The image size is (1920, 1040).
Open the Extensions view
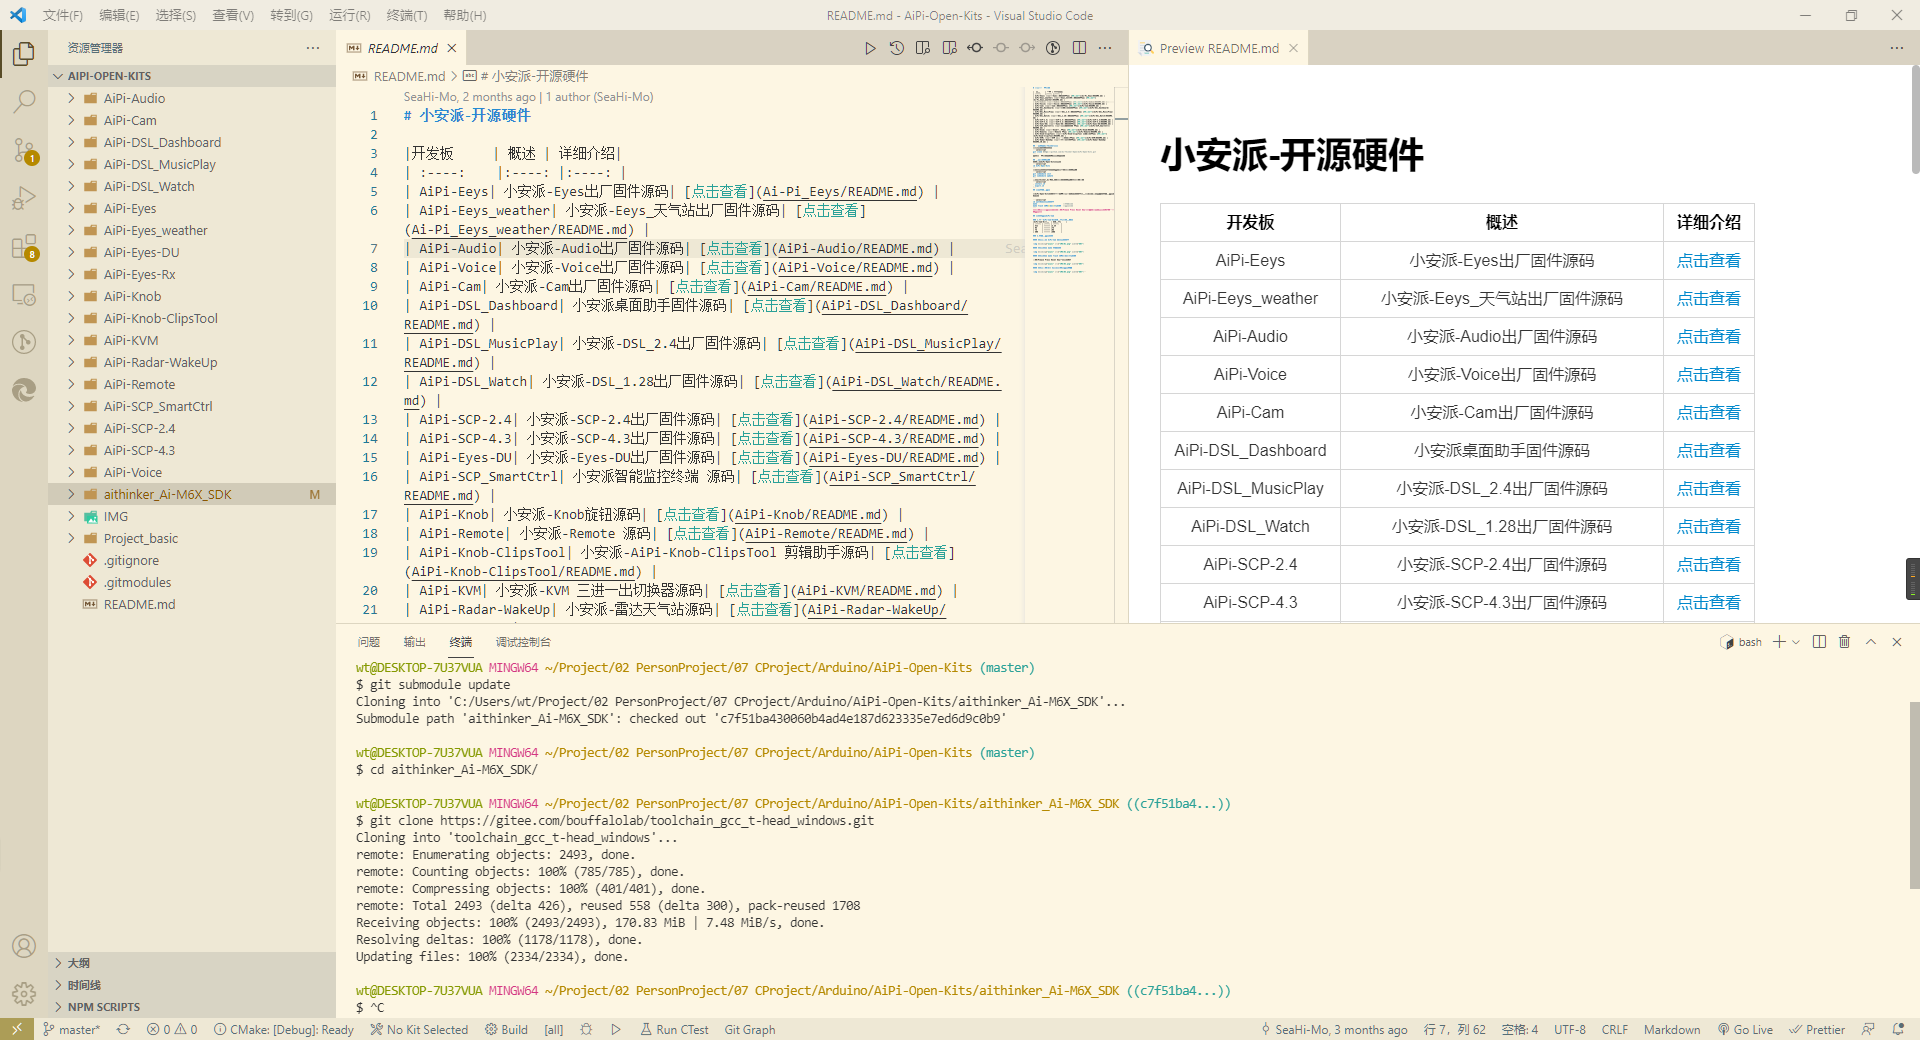click(24, 247)
